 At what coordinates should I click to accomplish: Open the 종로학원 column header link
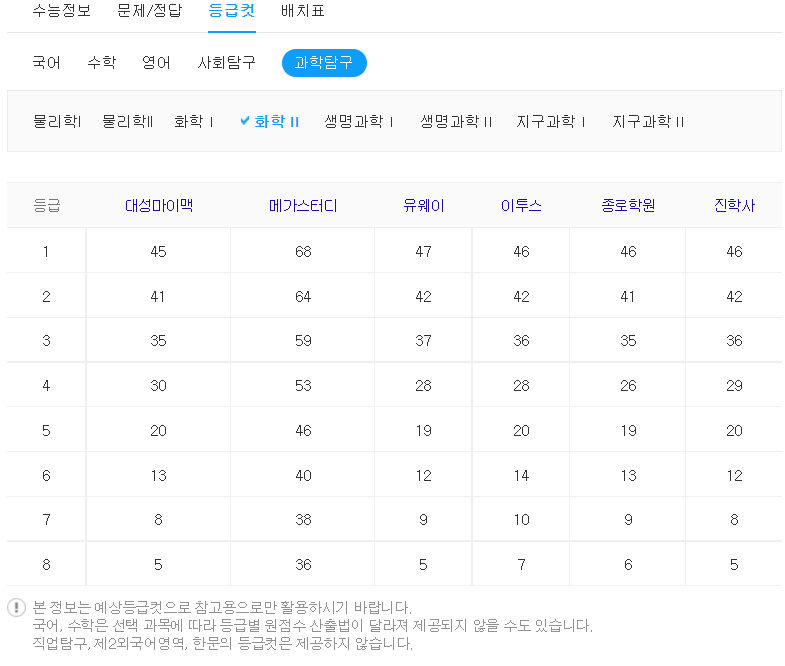[628, 205]
